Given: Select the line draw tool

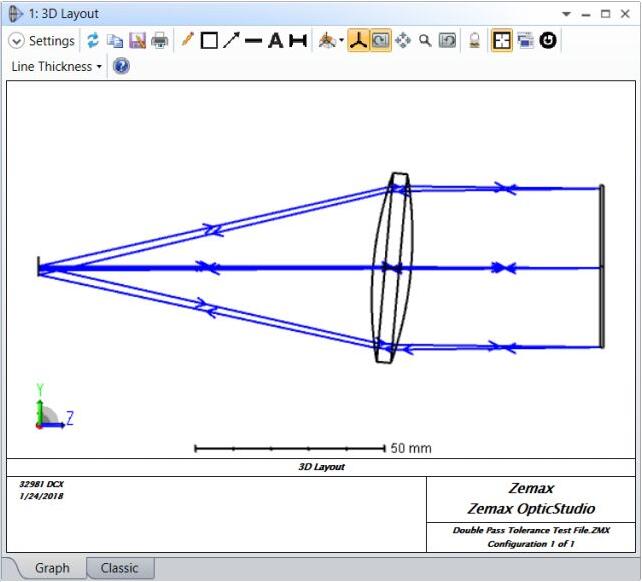Looking at the screenshot, I should point(253,41).
